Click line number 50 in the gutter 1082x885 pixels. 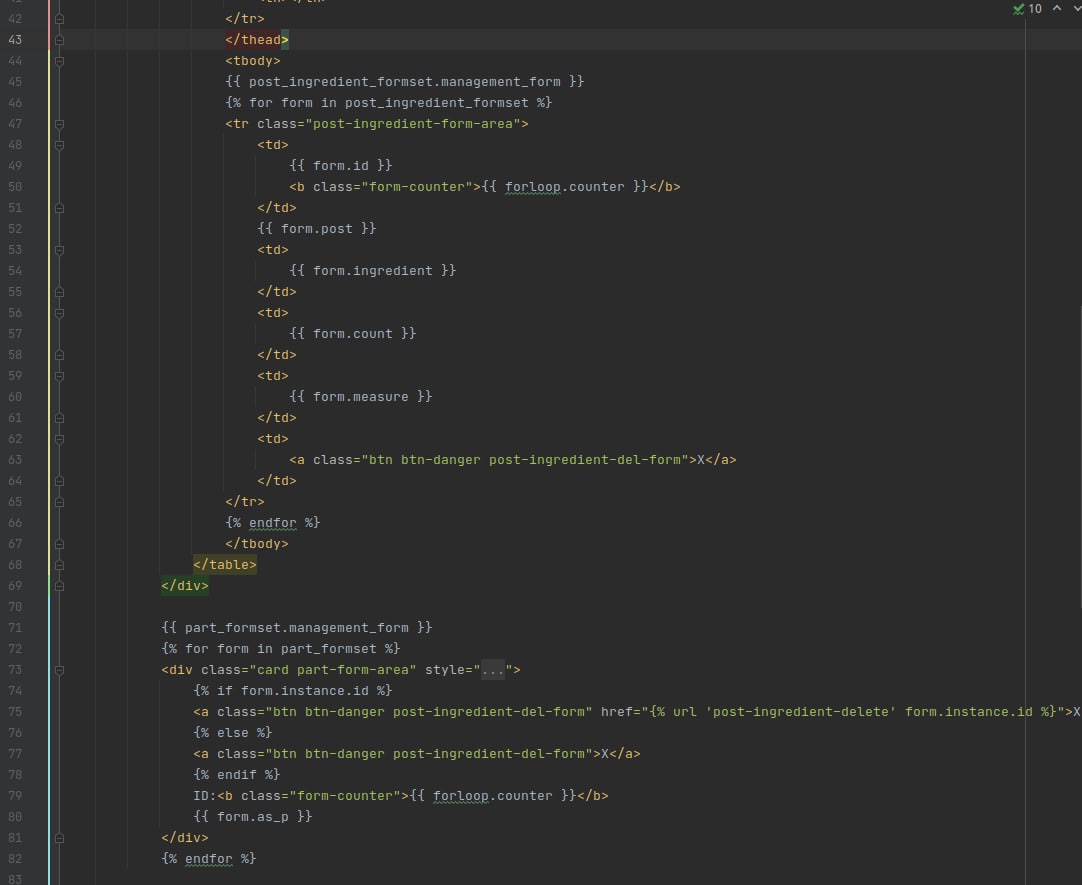pos(15,187)
